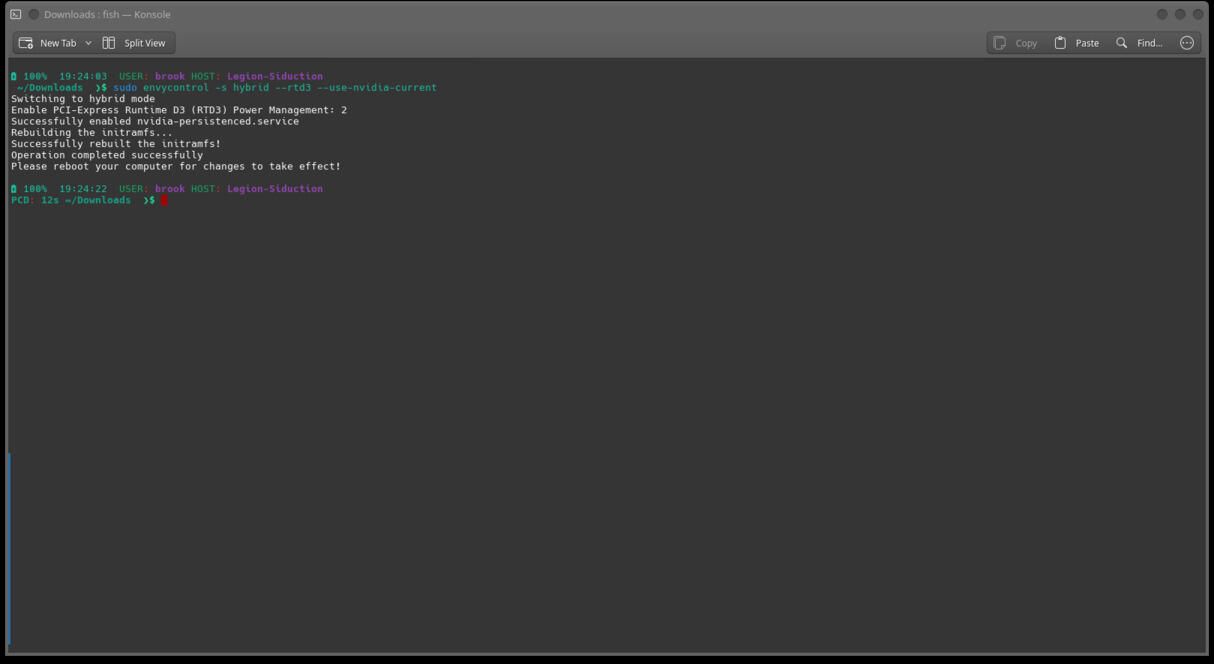The width and height of the screenshot is (1214, 664).
Task: Click 'Rebuilding the initramfs...' line
Action: (x=92, y=133)
